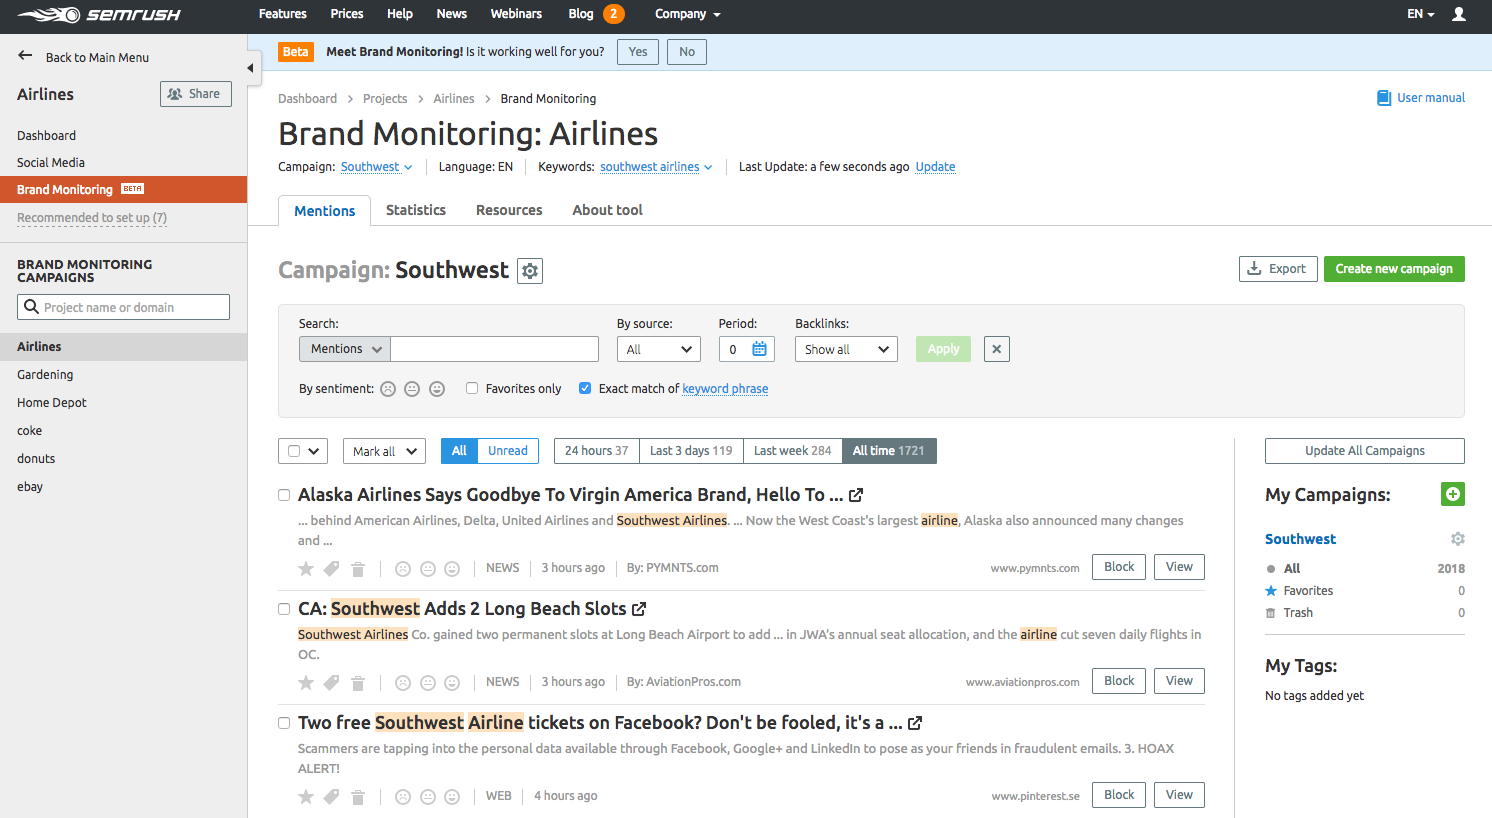Open the Period calendar icon

point(759,349)
